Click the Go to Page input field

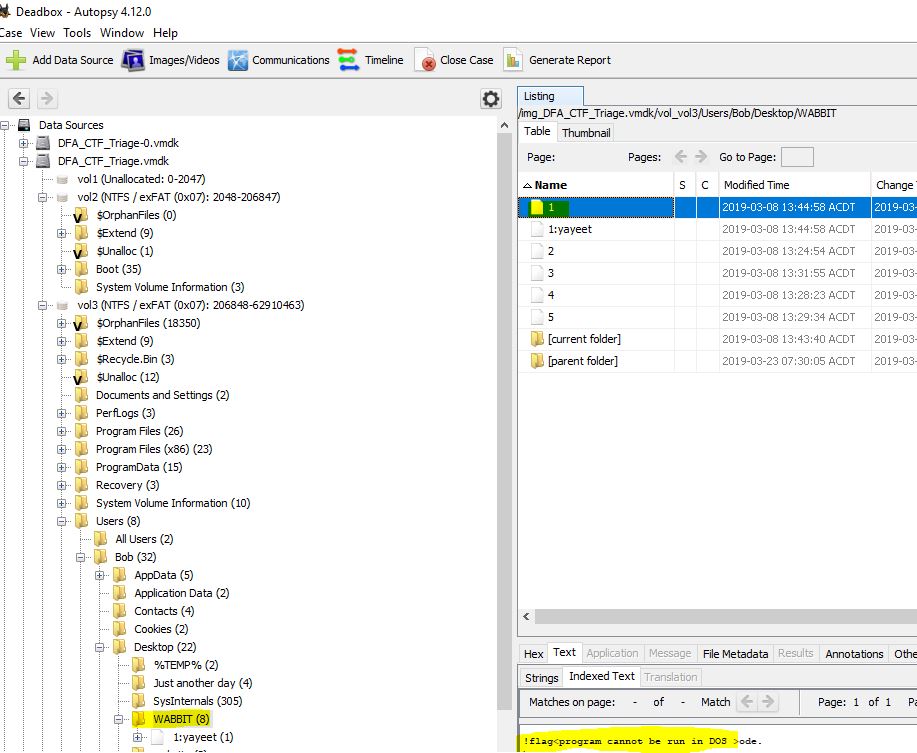pos(796,157)
